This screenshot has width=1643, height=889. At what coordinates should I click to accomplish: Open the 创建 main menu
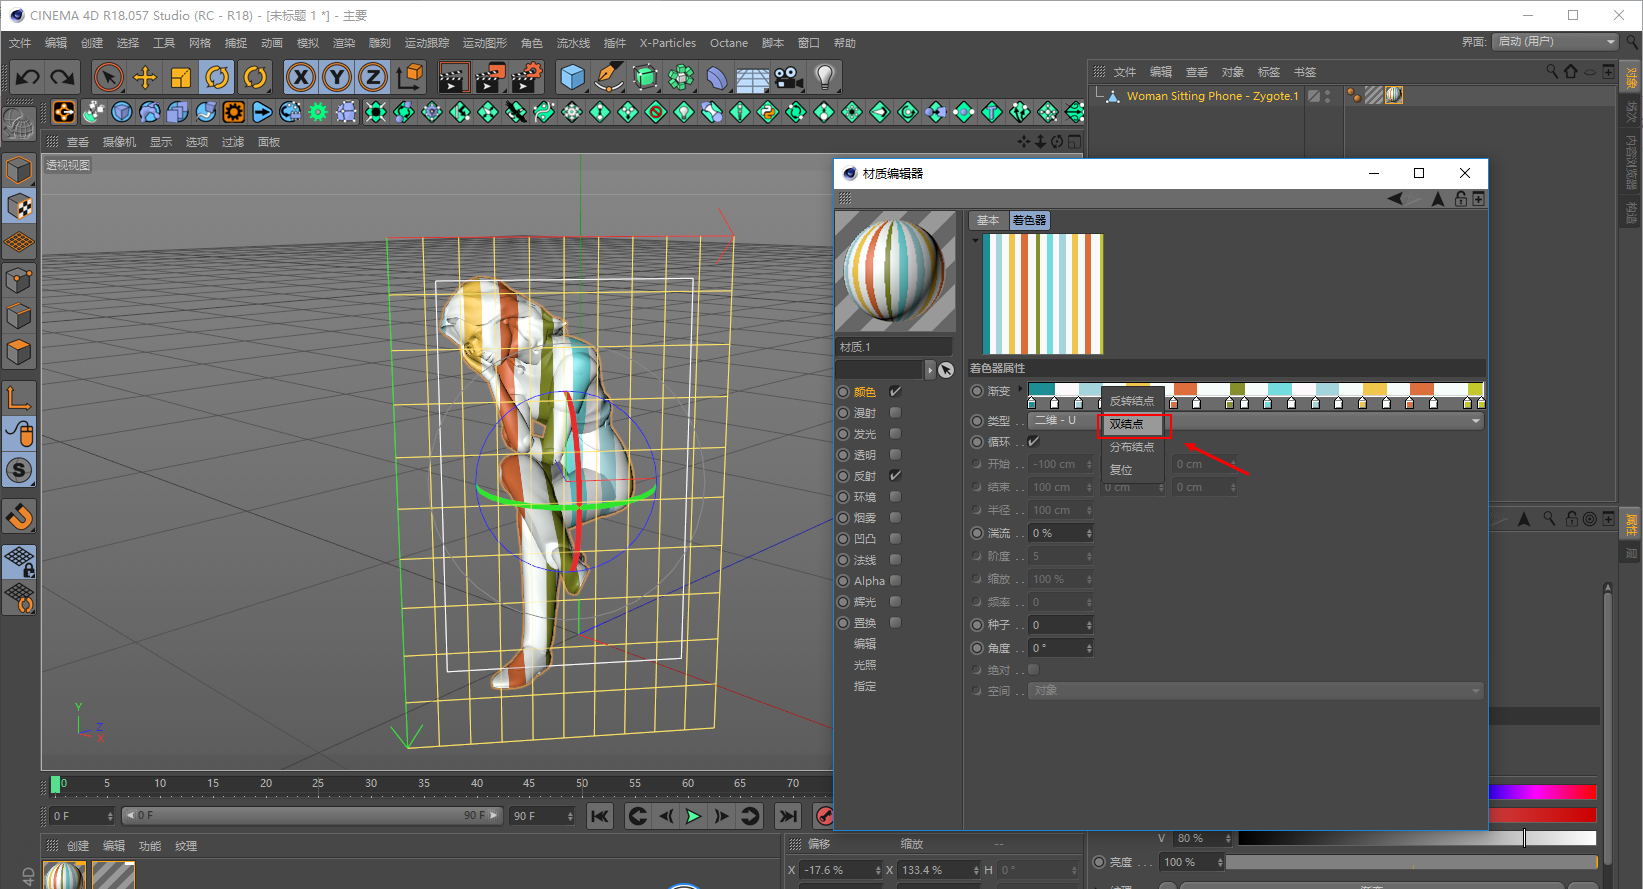click(x=92, y=43)
